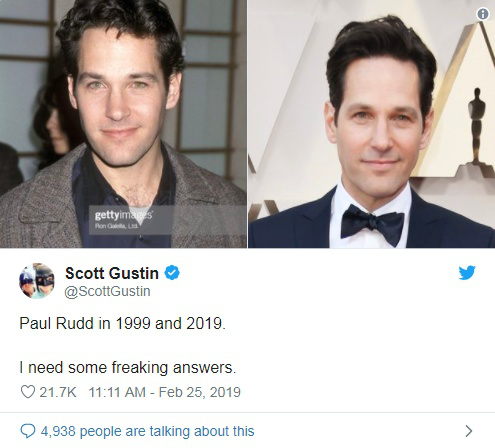The width and height of the screenshot is (495, 448).
Task: Open the left photo with the gray coat
Action: coord(123,124)
